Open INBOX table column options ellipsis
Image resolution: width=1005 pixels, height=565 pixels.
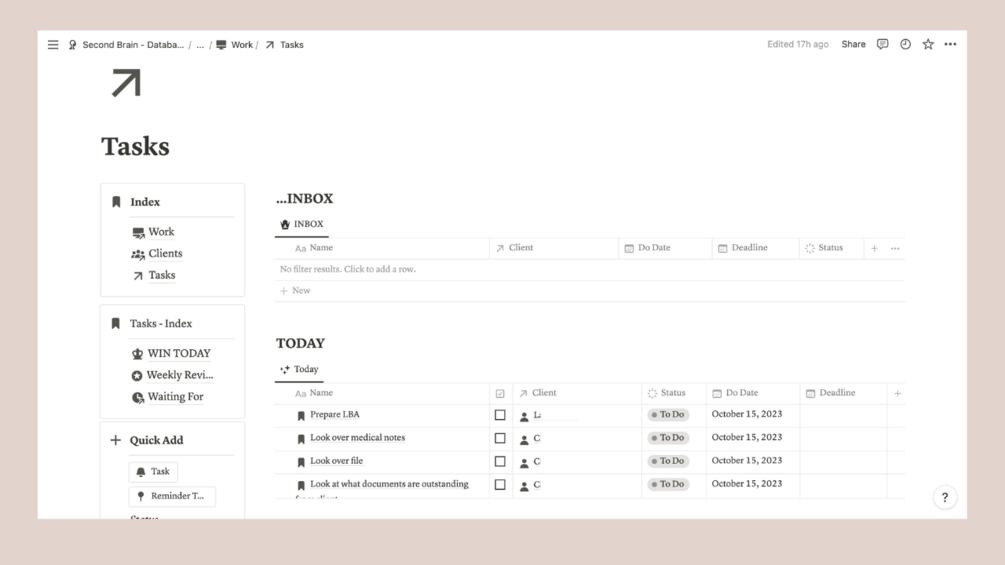[x=895, y=248]
